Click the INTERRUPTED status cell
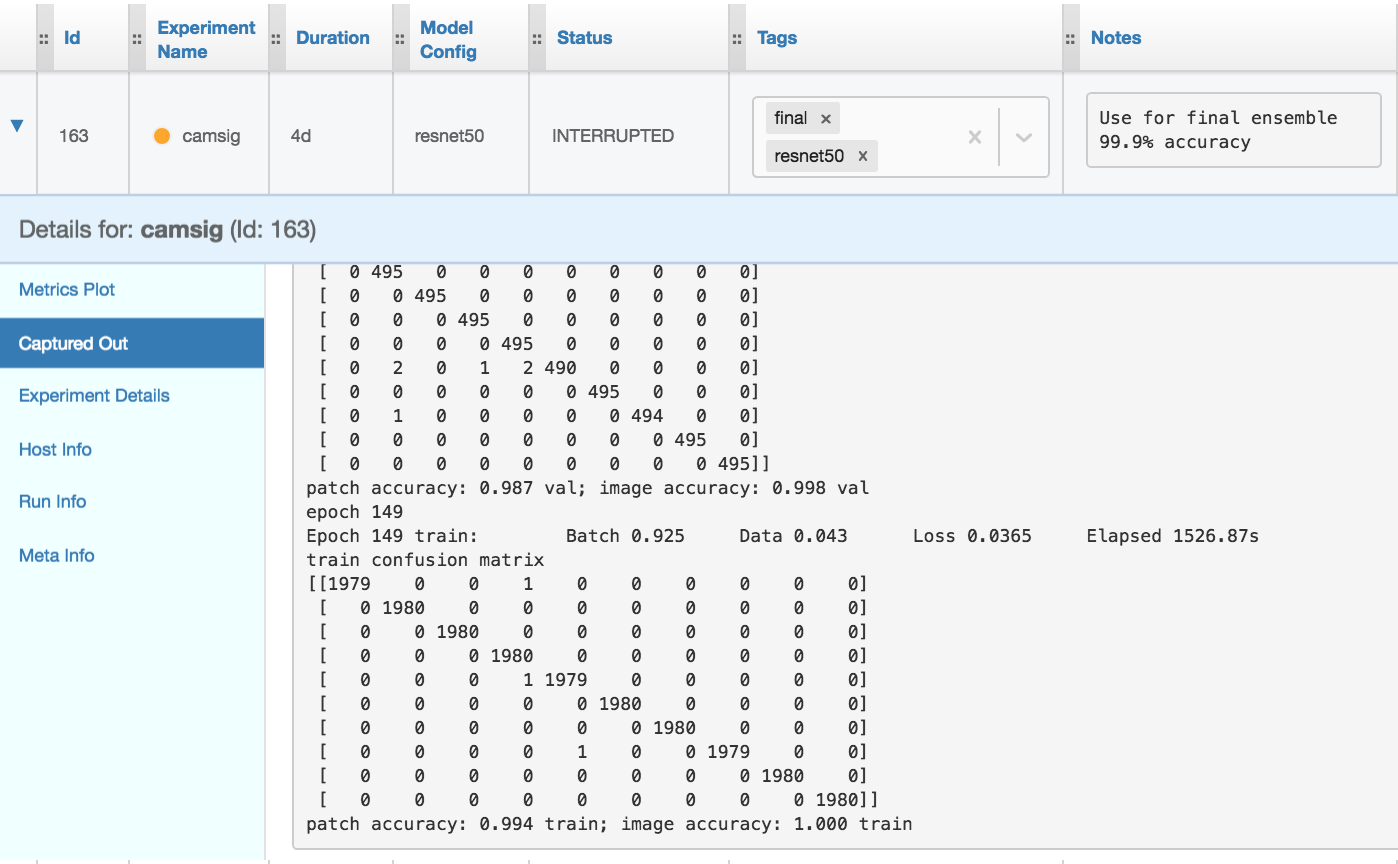Image resolution: width=1398 pixels, height=864 pixels. [x=629, y=134]
